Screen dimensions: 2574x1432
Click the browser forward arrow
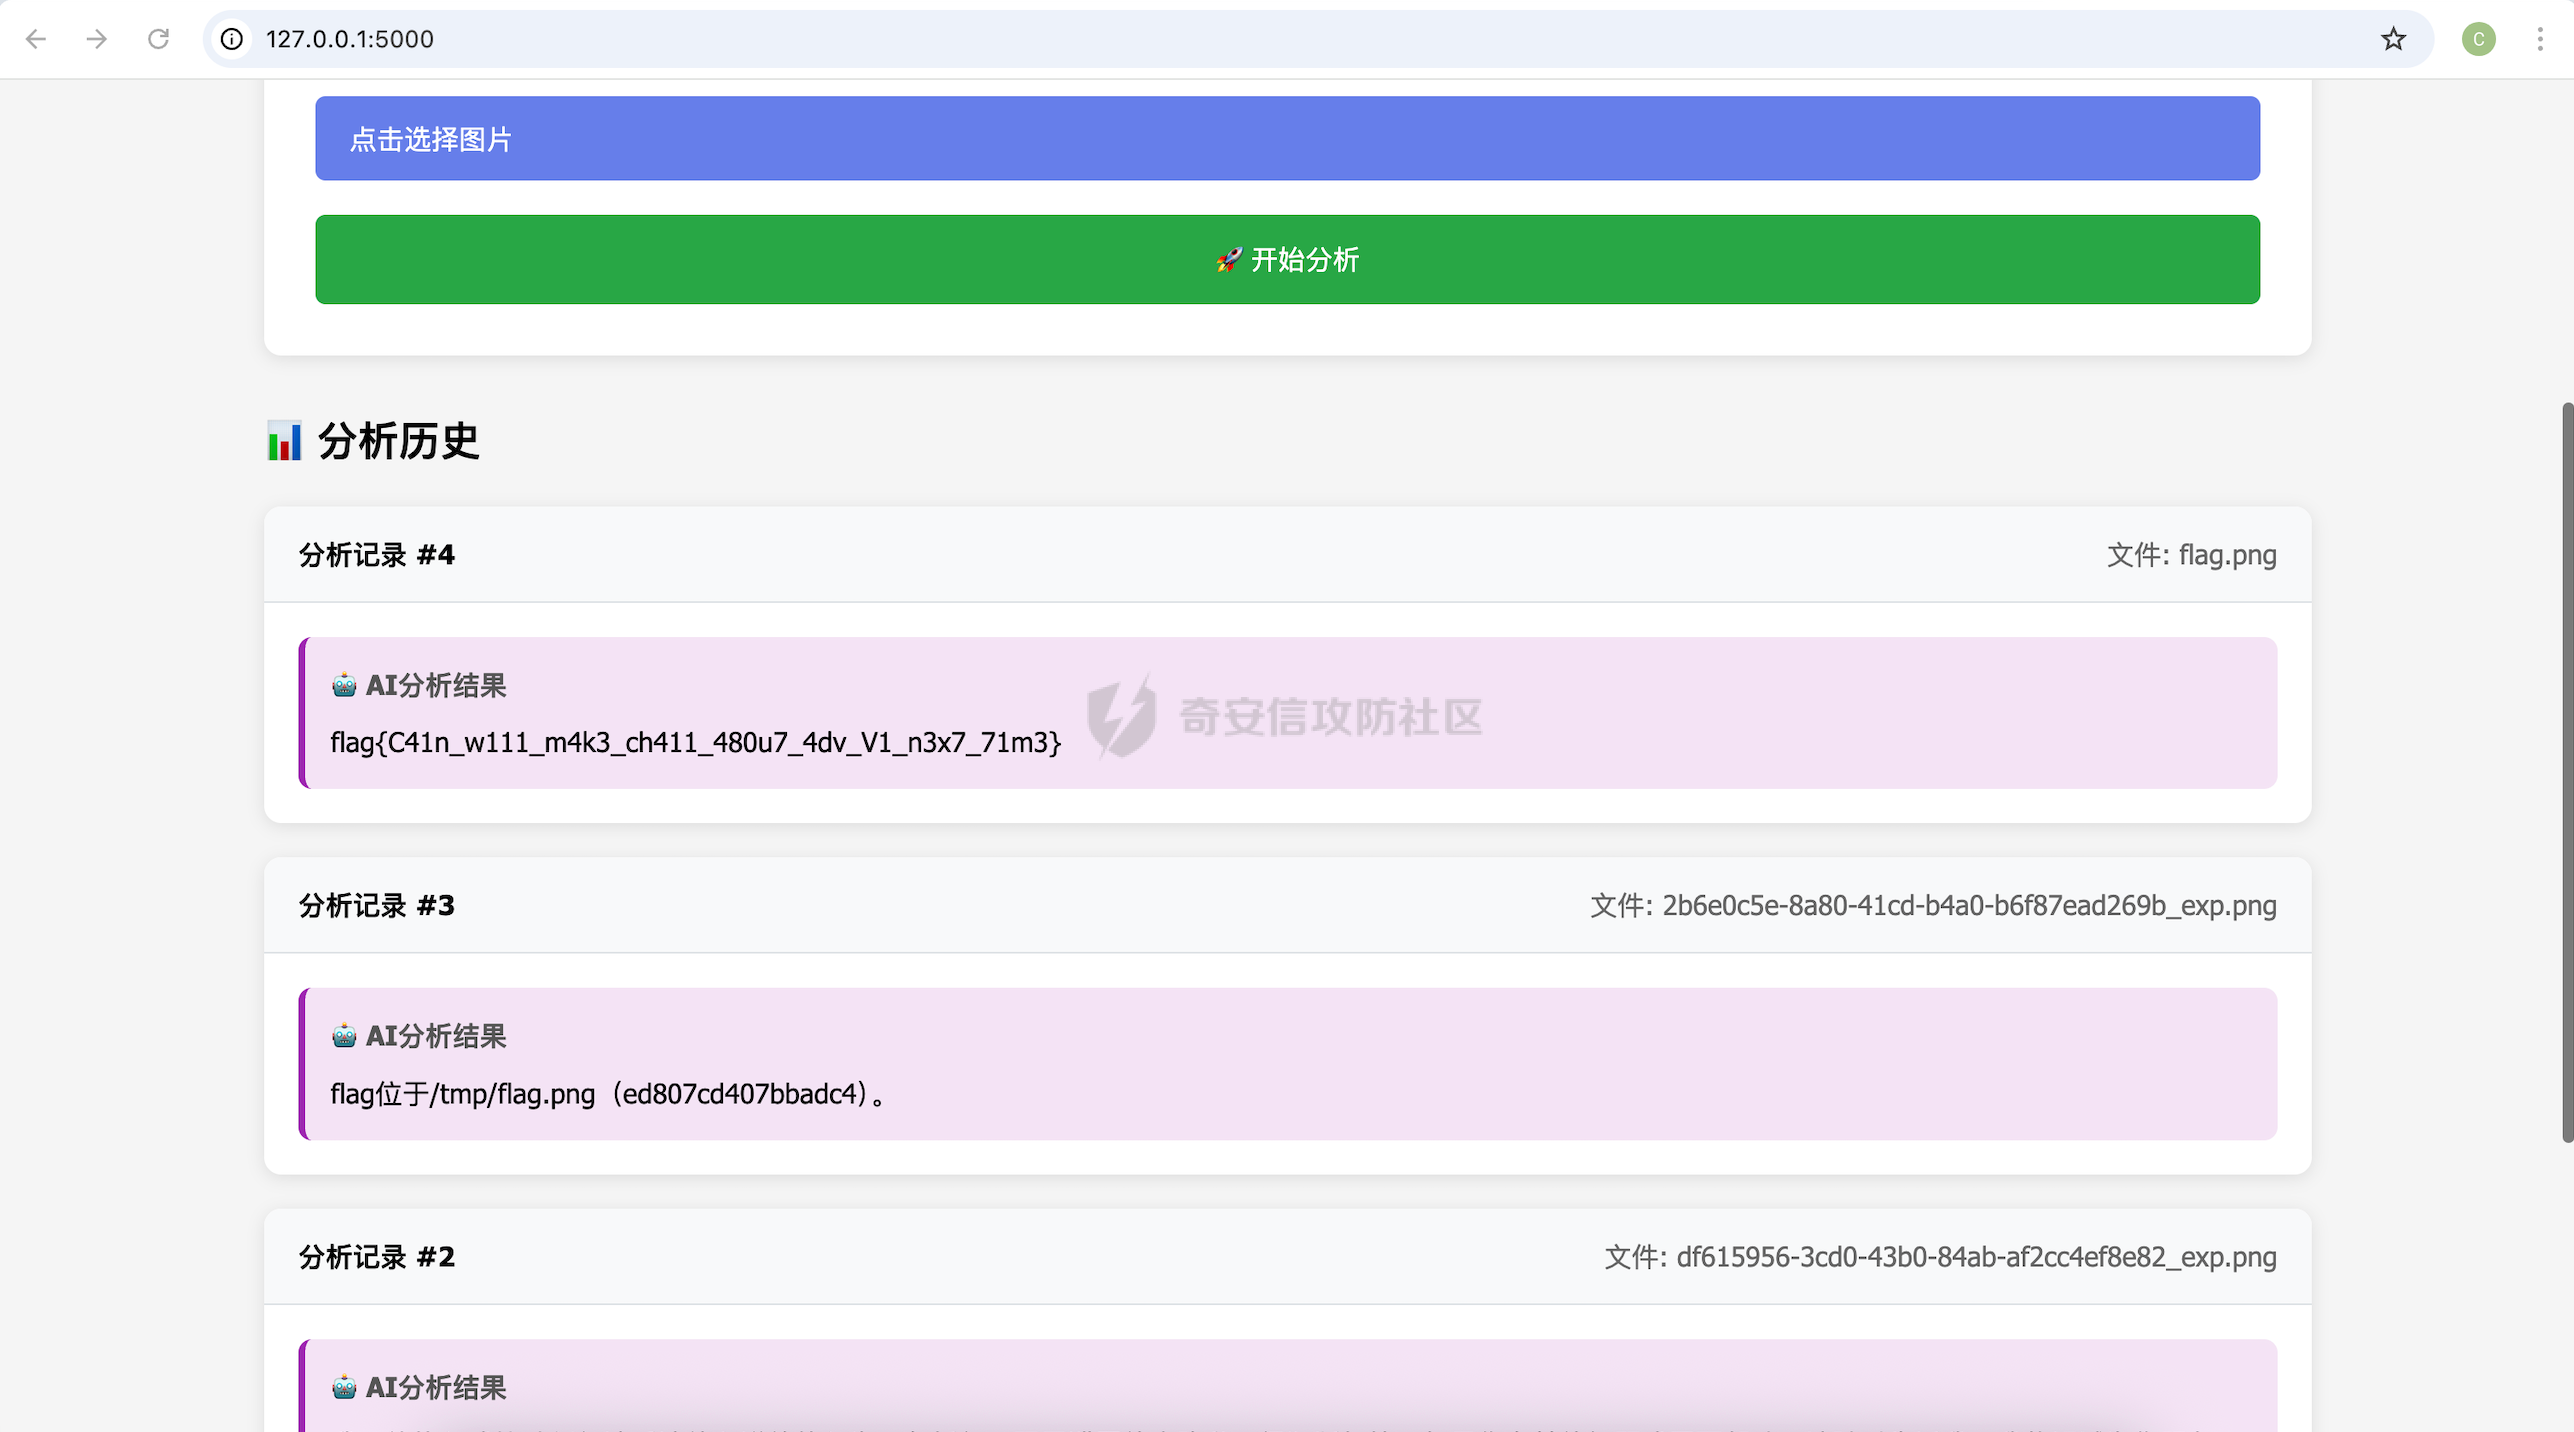pyautogui.click(x=97, y=39)
